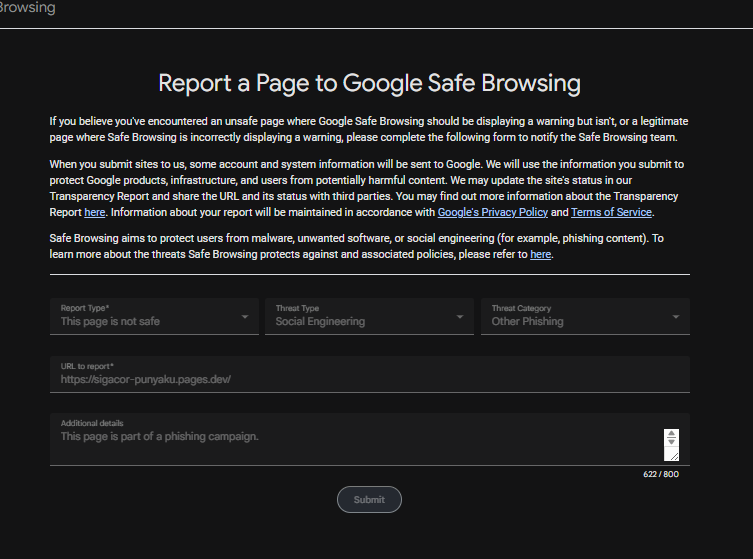The height and width of the screenshot is (559, 753).
Task: Open the Terms of Service link
Action: click(611, 212)
